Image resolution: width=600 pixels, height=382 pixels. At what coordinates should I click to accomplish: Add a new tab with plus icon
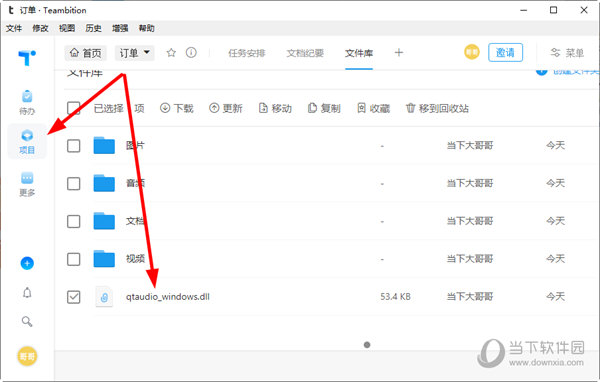point(399,52)
